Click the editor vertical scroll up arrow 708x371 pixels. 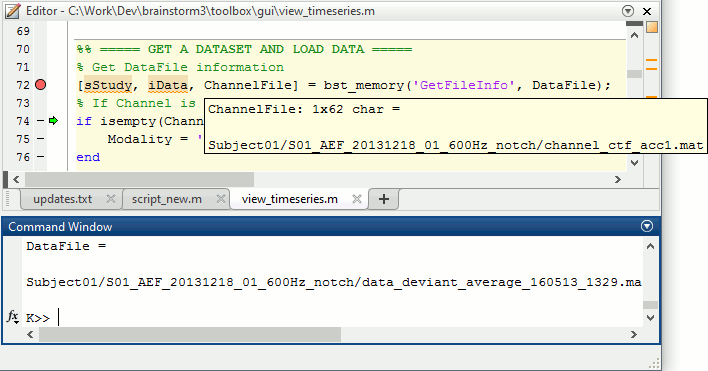[634, 35]
